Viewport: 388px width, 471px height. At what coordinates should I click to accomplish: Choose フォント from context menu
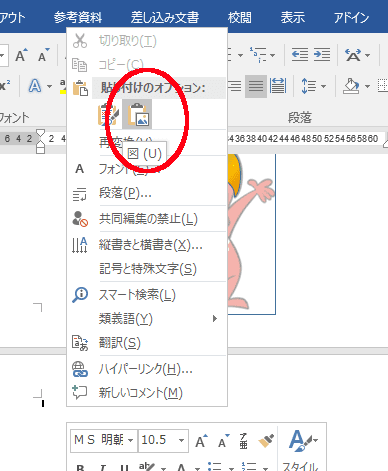pyautogui.click(x=147, y=168)
